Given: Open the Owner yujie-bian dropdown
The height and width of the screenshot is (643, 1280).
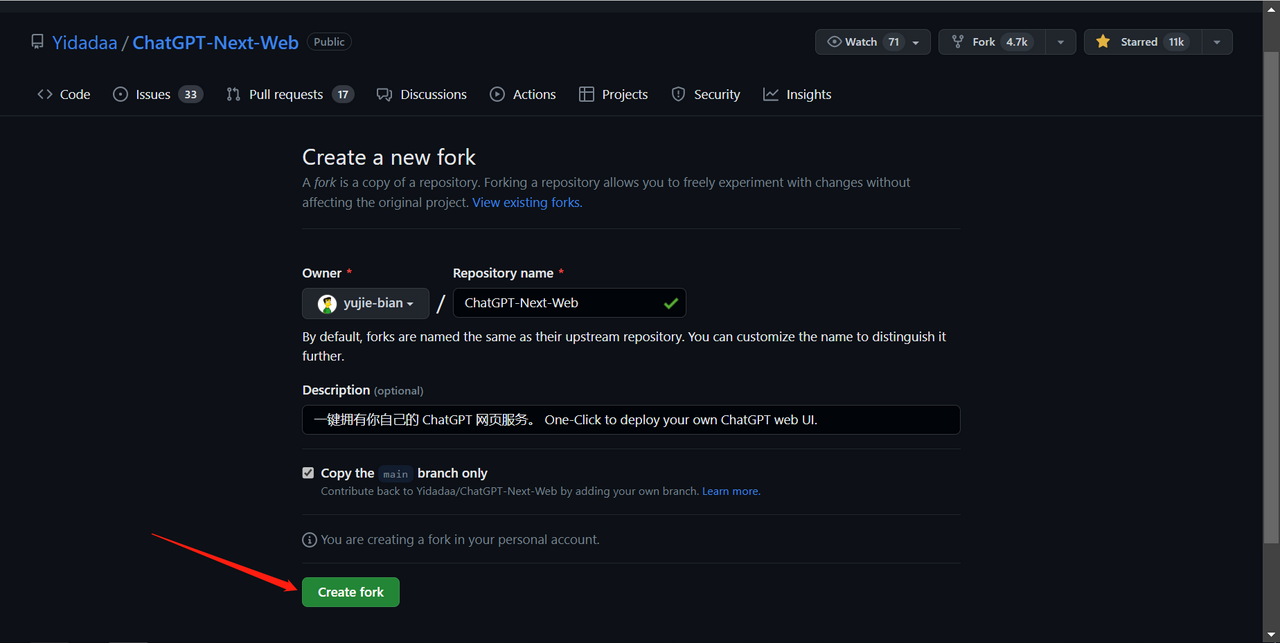Looking at the screenshot, I should [x=365, y=303].
